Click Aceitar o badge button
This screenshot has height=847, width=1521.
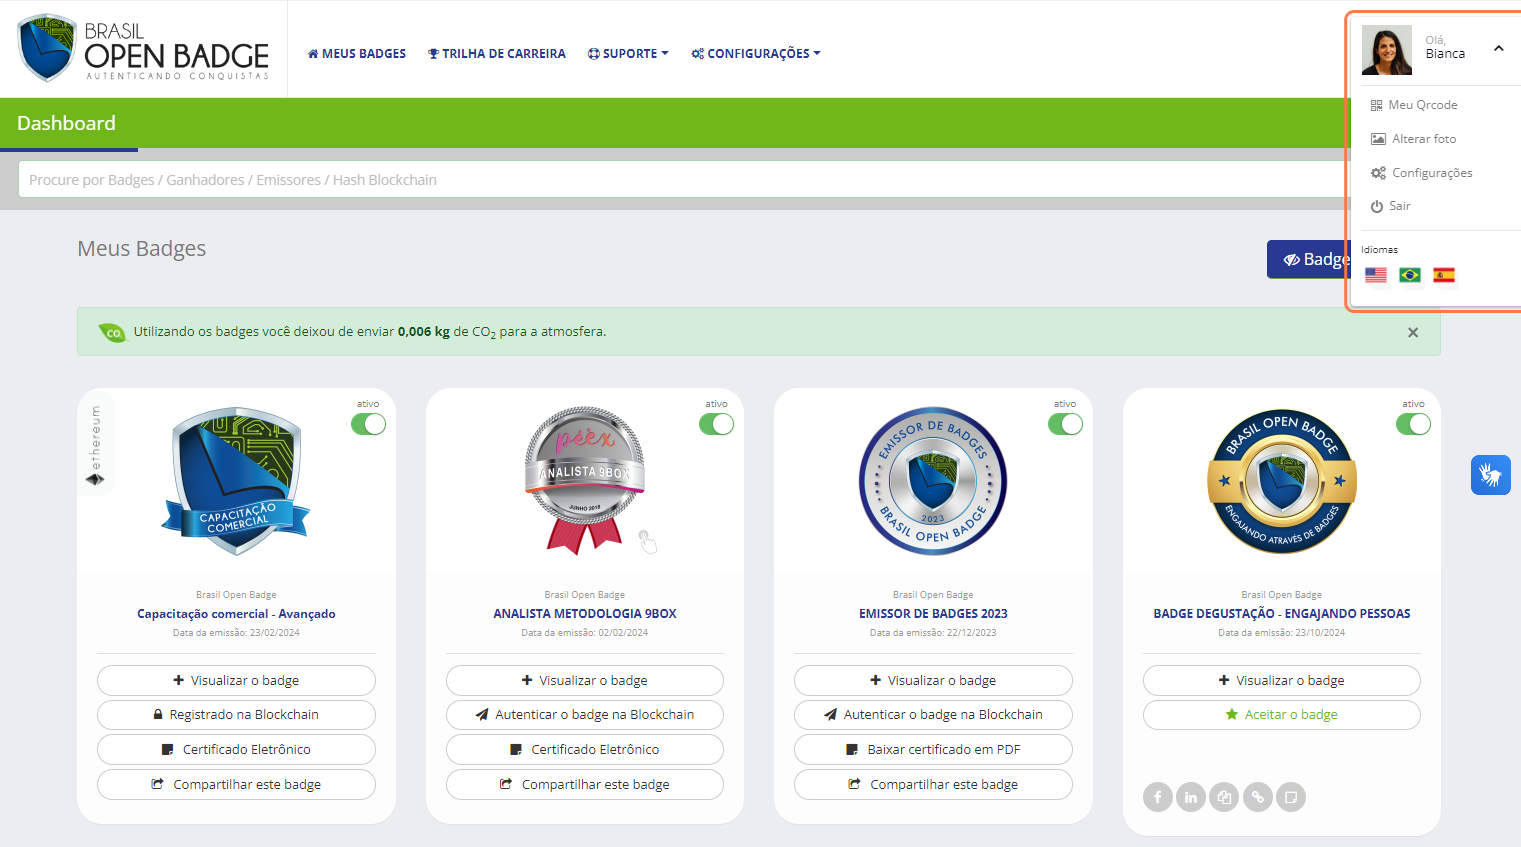click(1281, 715)
